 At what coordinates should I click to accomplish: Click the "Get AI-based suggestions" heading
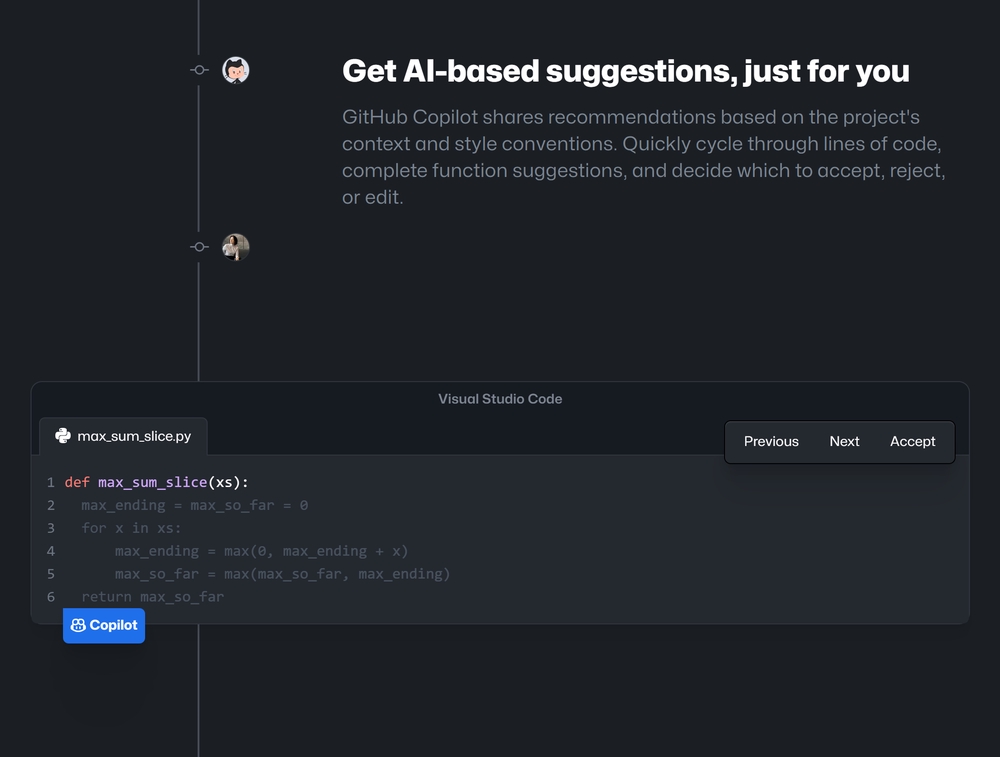pos(625,71)
